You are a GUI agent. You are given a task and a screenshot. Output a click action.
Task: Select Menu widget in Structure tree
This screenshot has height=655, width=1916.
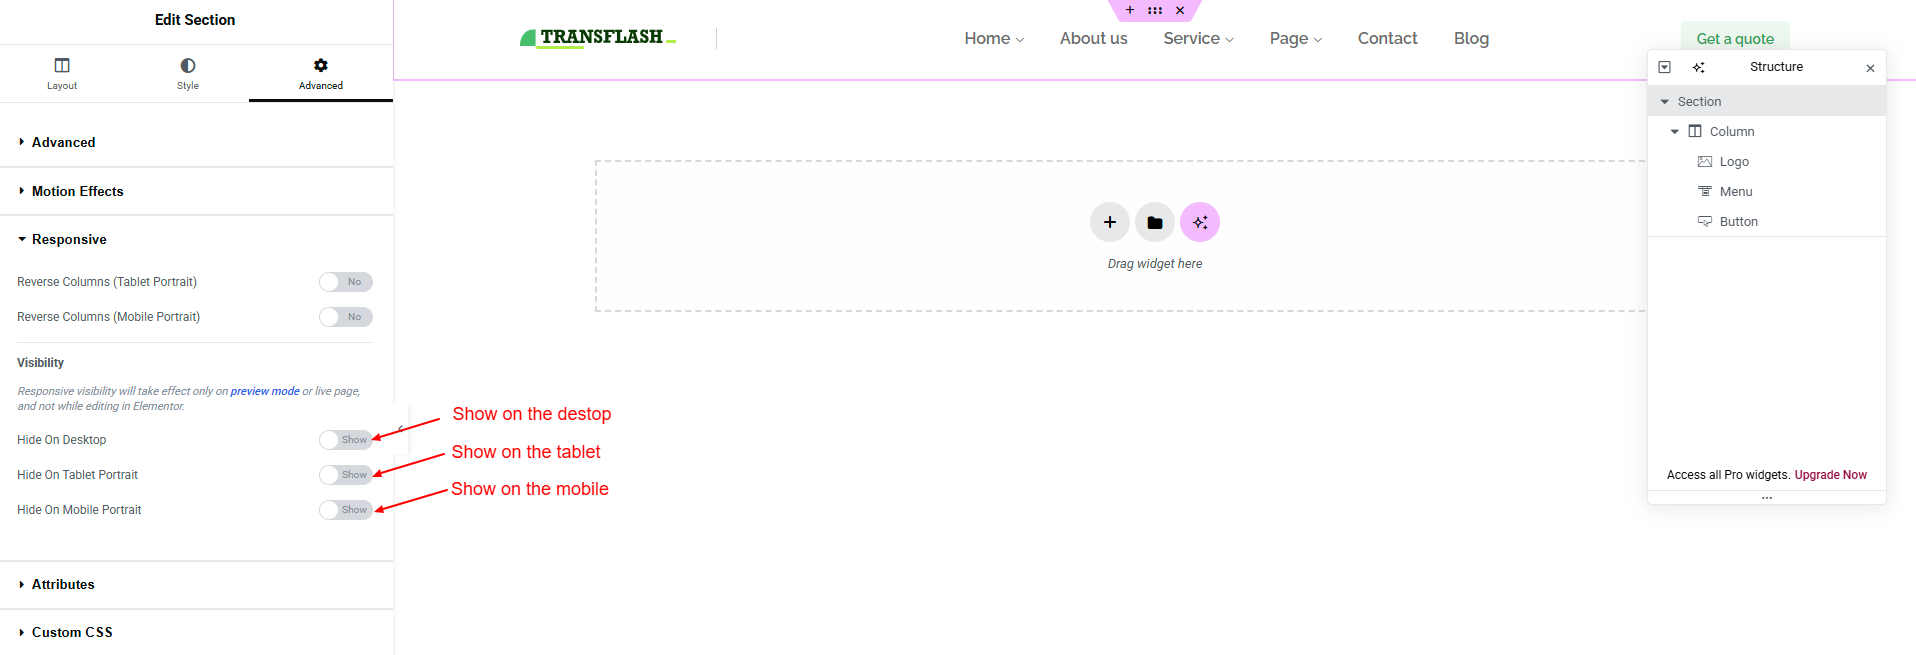pos(1735,192)
